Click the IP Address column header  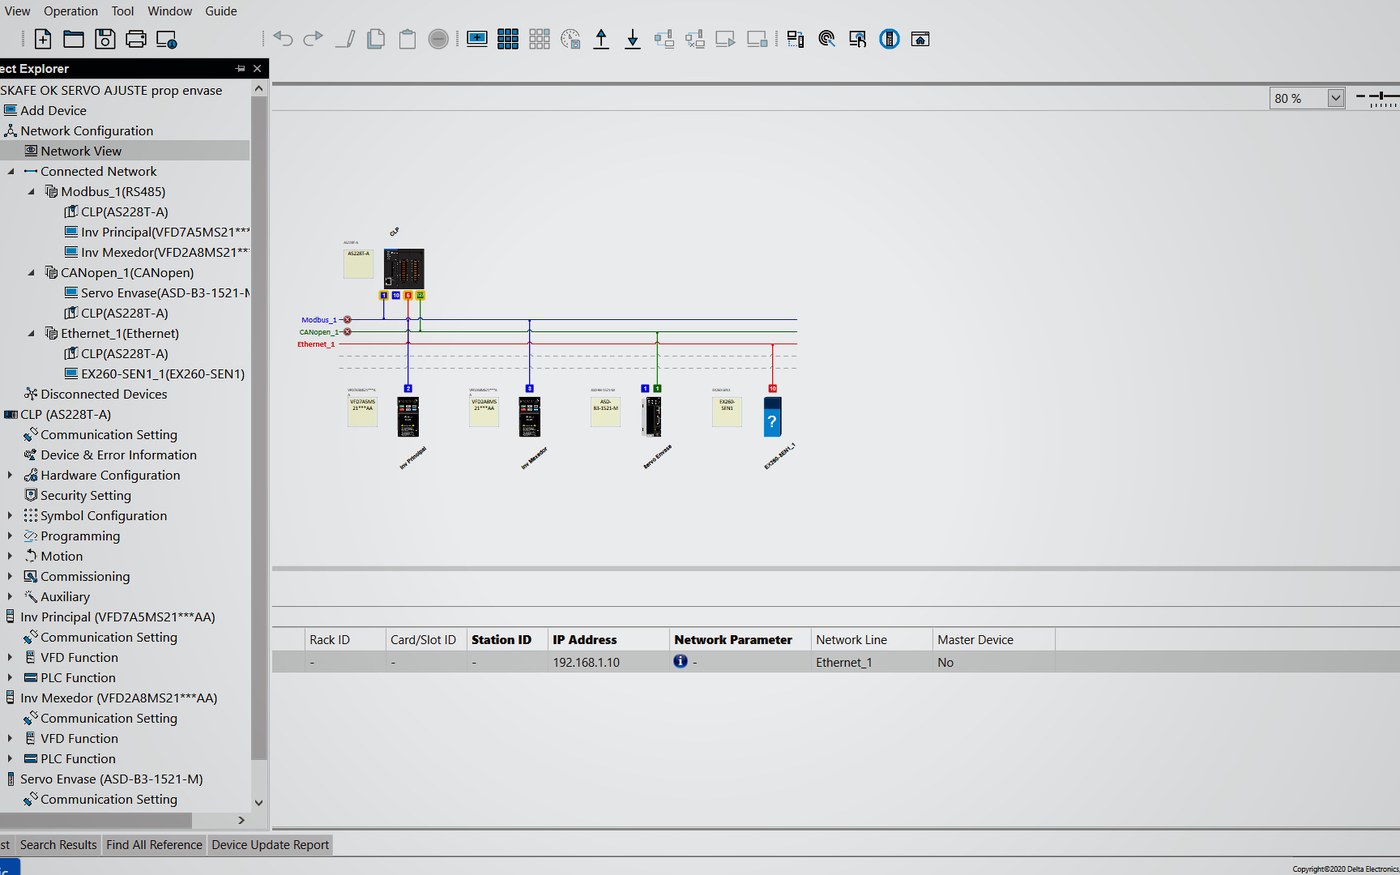tap(608, 640)
